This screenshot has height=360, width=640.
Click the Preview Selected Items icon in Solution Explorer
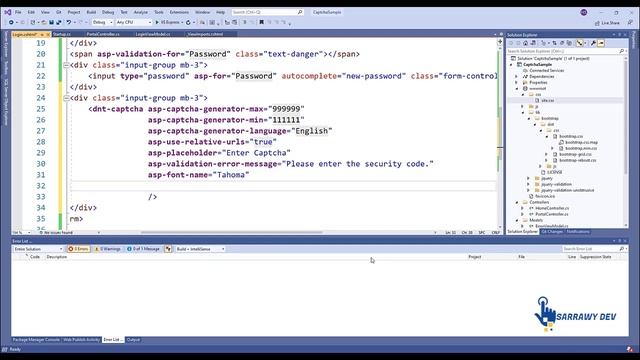[x=601, y=43]
